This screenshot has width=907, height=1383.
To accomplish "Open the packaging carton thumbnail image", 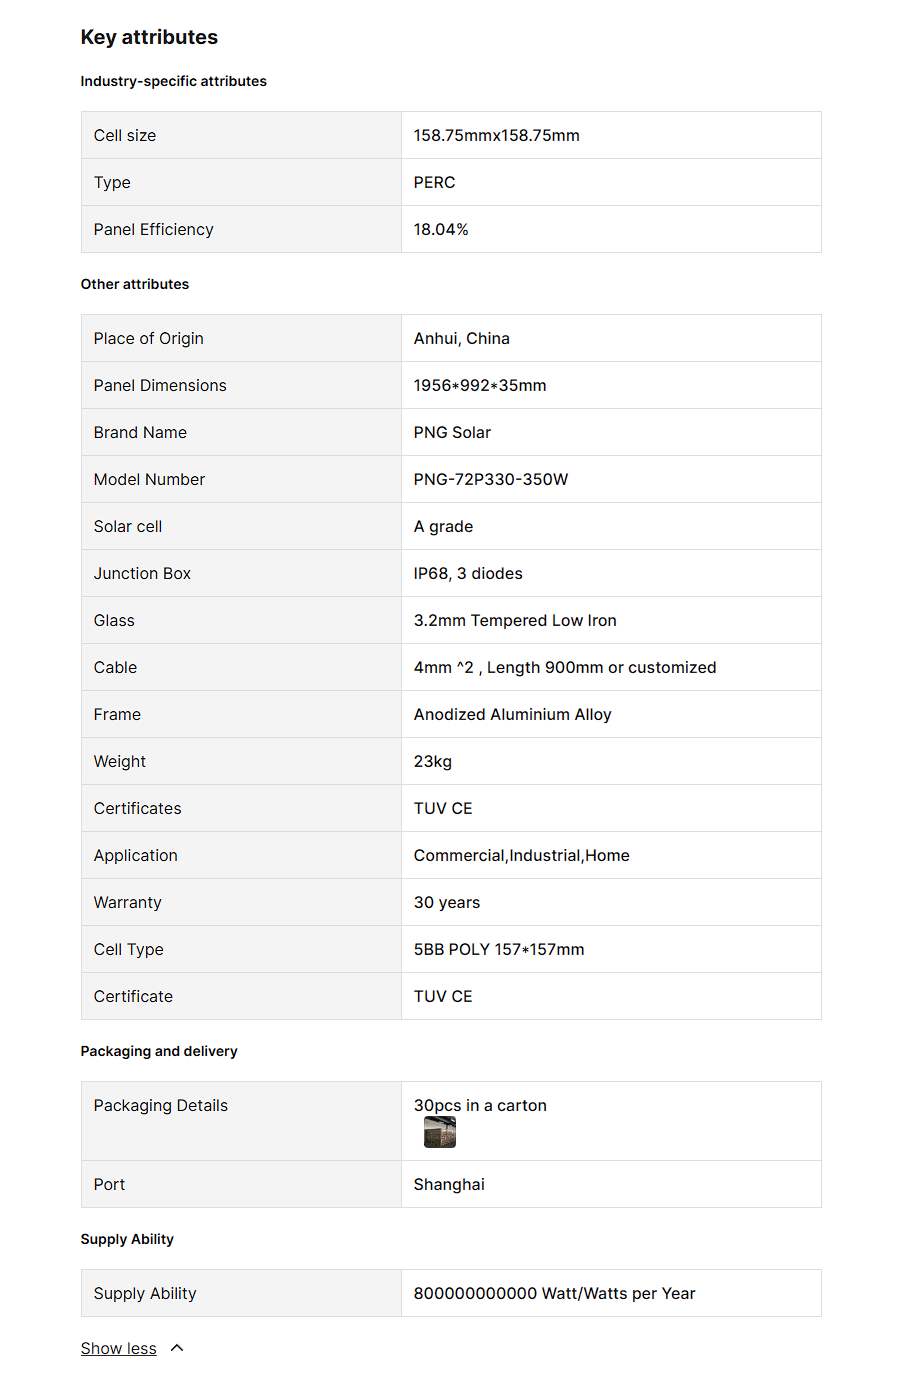I will click(x=439, y=1132).
